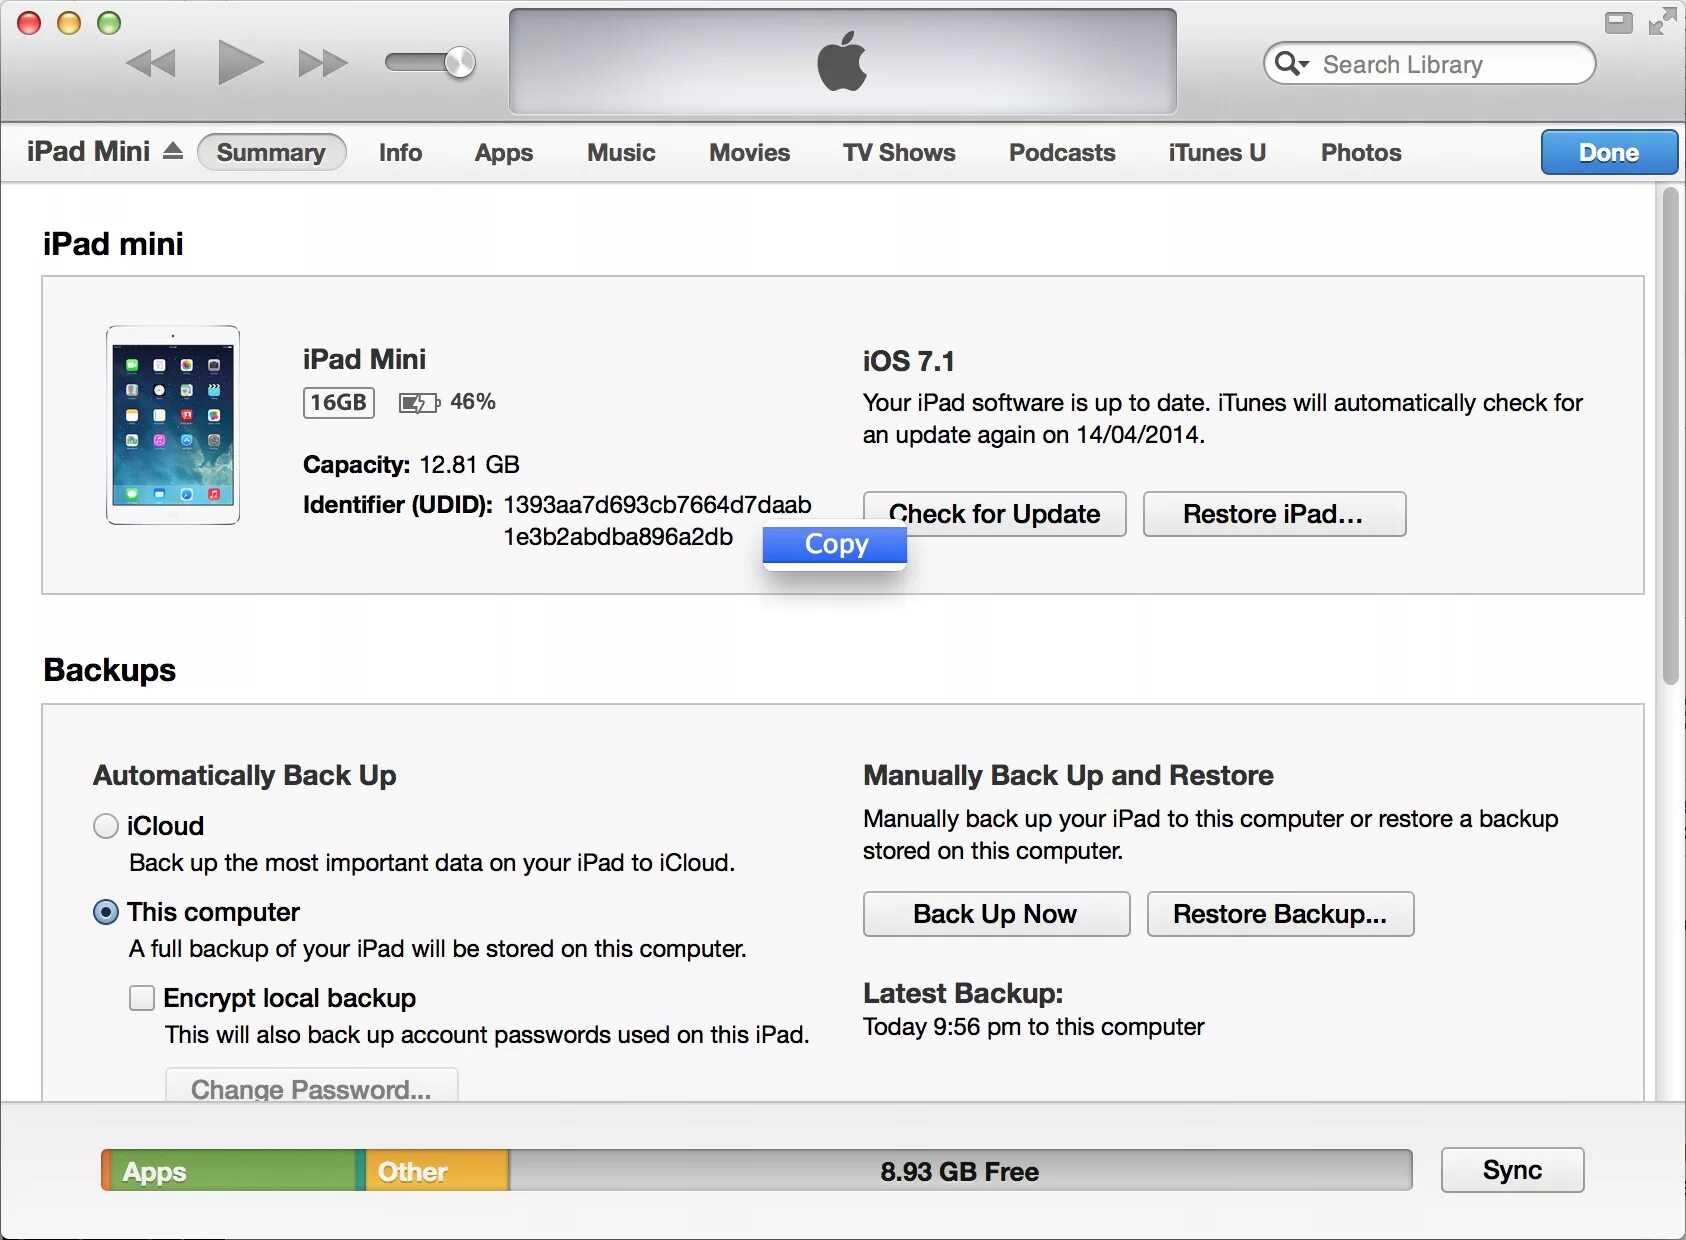Click the Sync button
Screen dimensions: 1686x1240
(1512, 1170)
